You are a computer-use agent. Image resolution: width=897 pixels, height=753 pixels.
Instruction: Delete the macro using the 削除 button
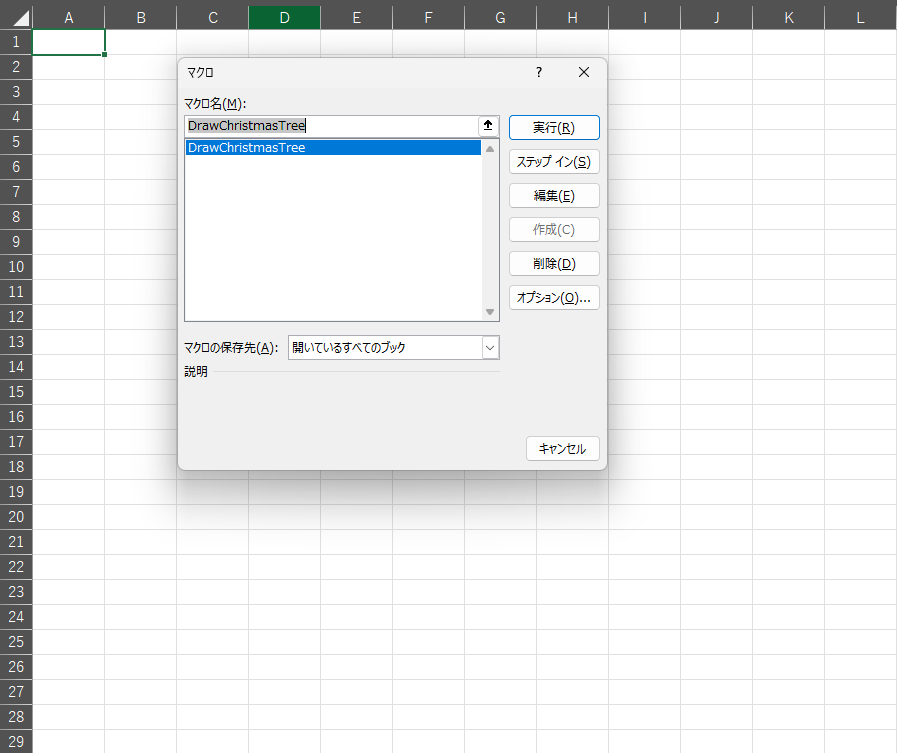tap(554, 263)
